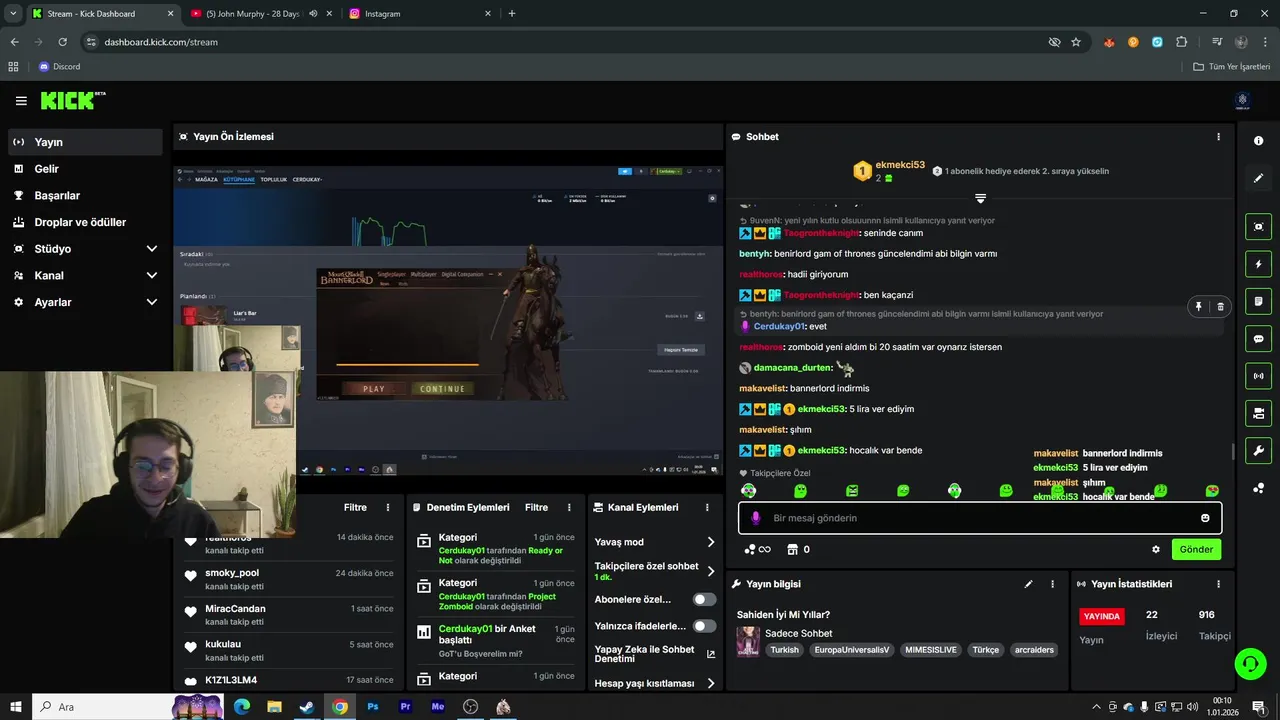Click the chat bubble icon in right sidebar
Screen dimensions: 1280x720
1258,338
